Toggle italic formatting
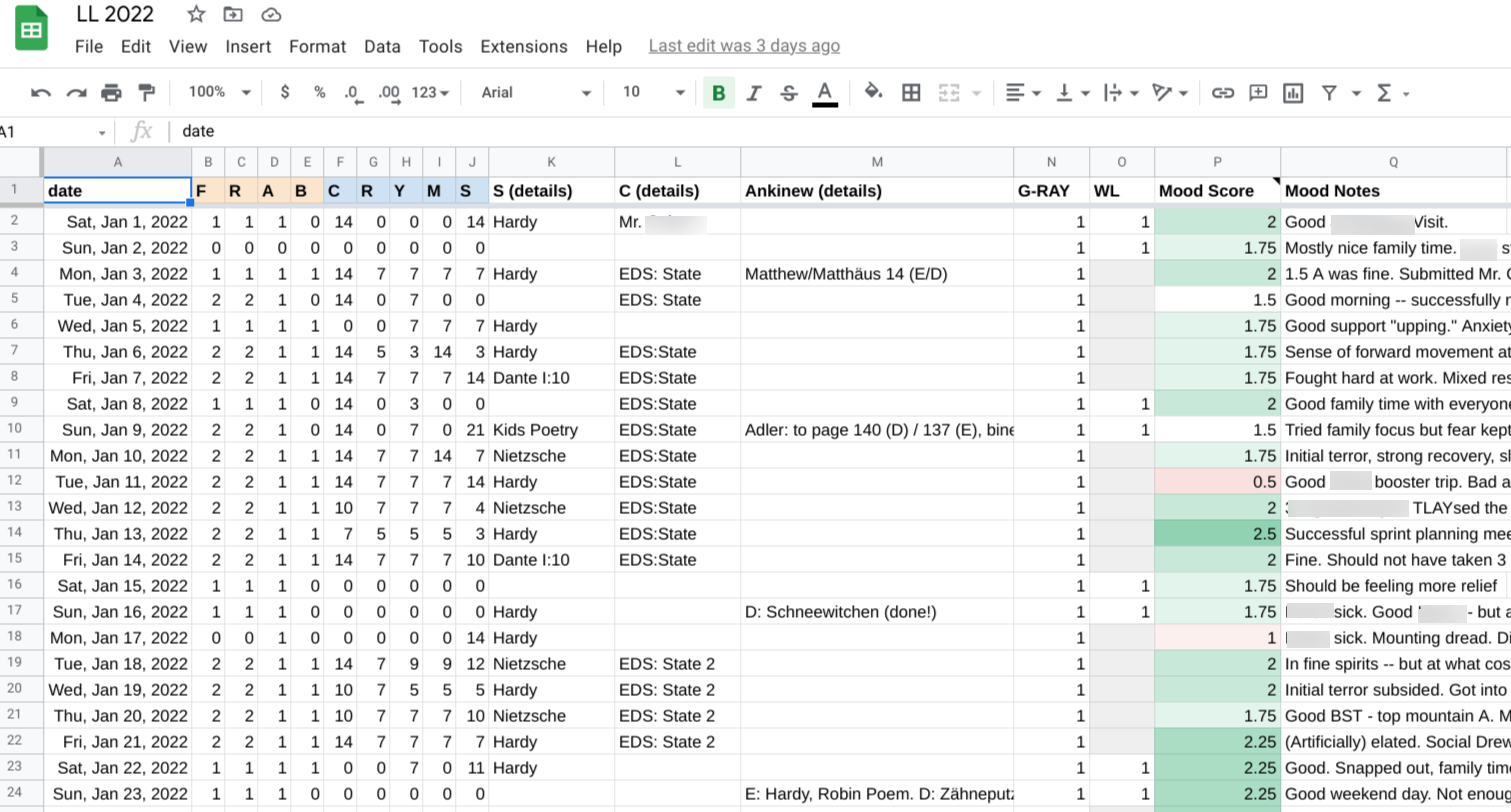Screen dimensions: 1511x812 coord(754,93)
